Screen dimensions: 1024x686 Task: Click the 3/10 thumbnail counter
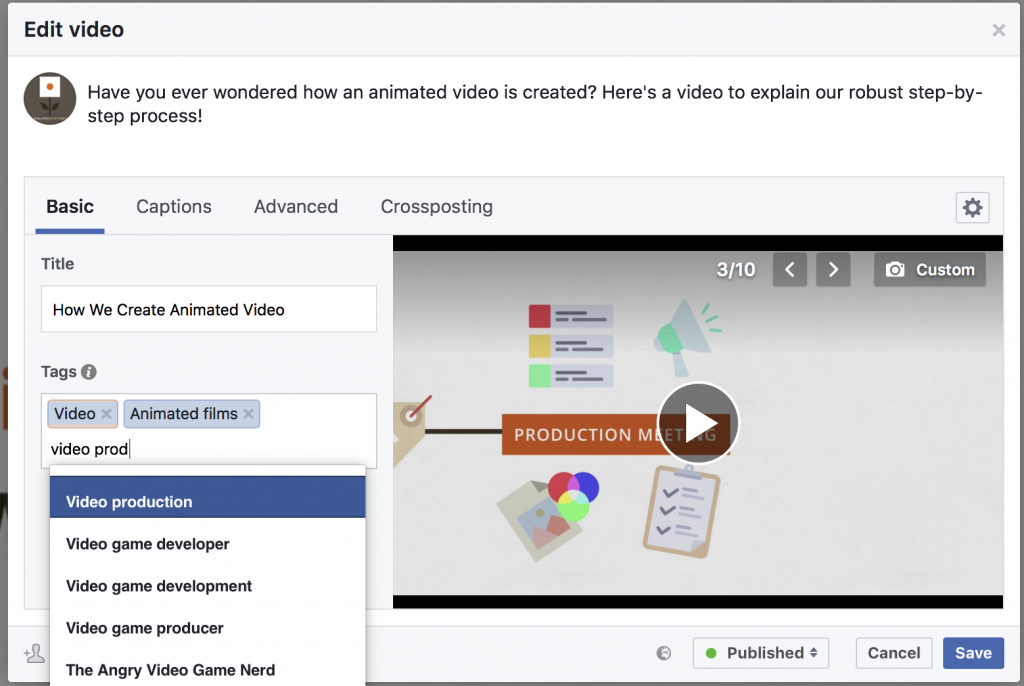pos(736,270)
